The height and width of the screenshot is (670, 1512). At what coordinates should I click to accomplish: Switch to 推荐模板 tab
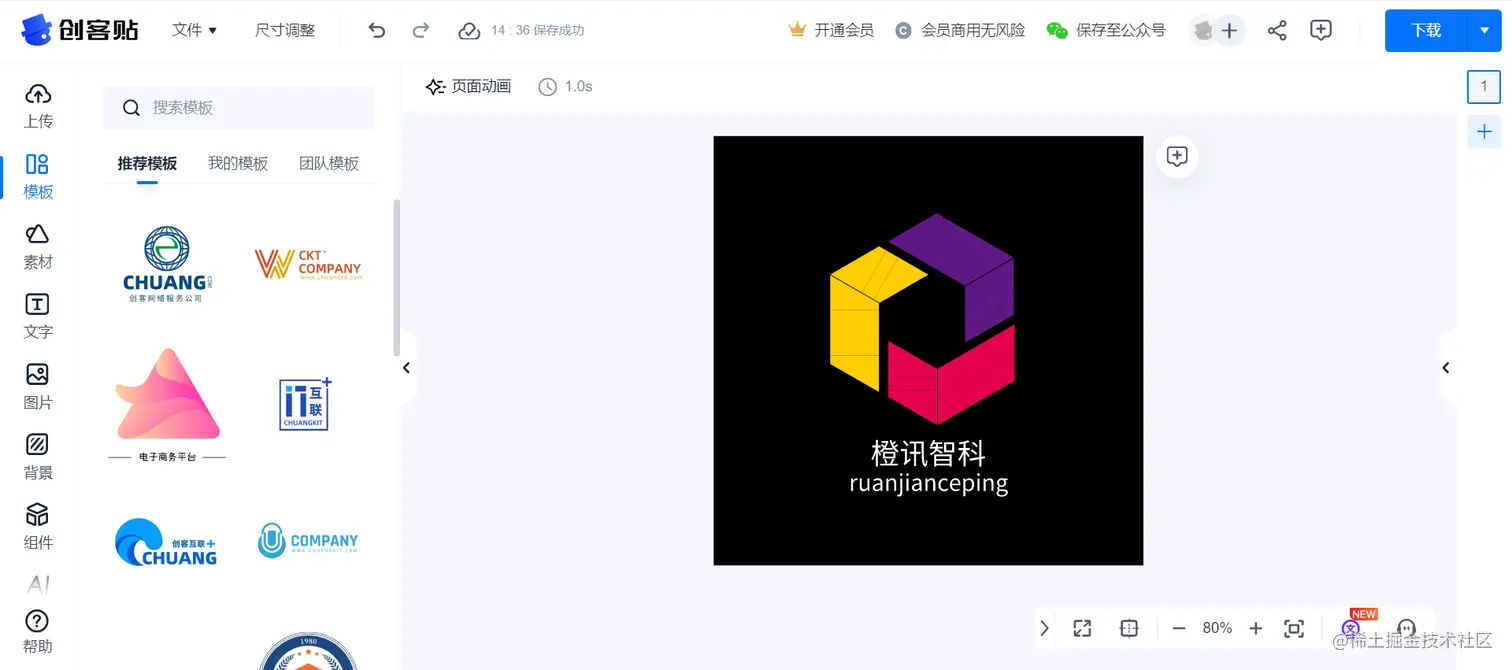pyautogui.click(x=147, y=163)
